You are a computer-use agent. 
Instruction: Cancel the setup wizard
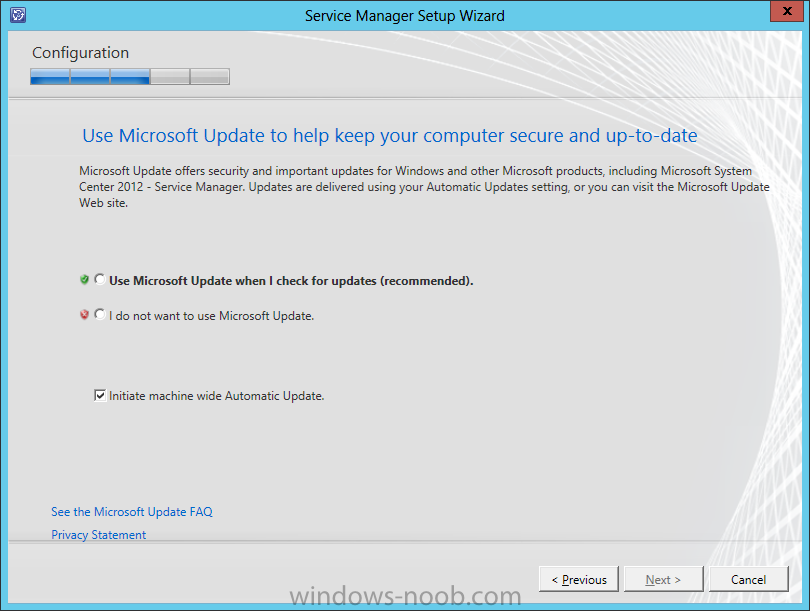pyautogui.click(x=749, y=579)
